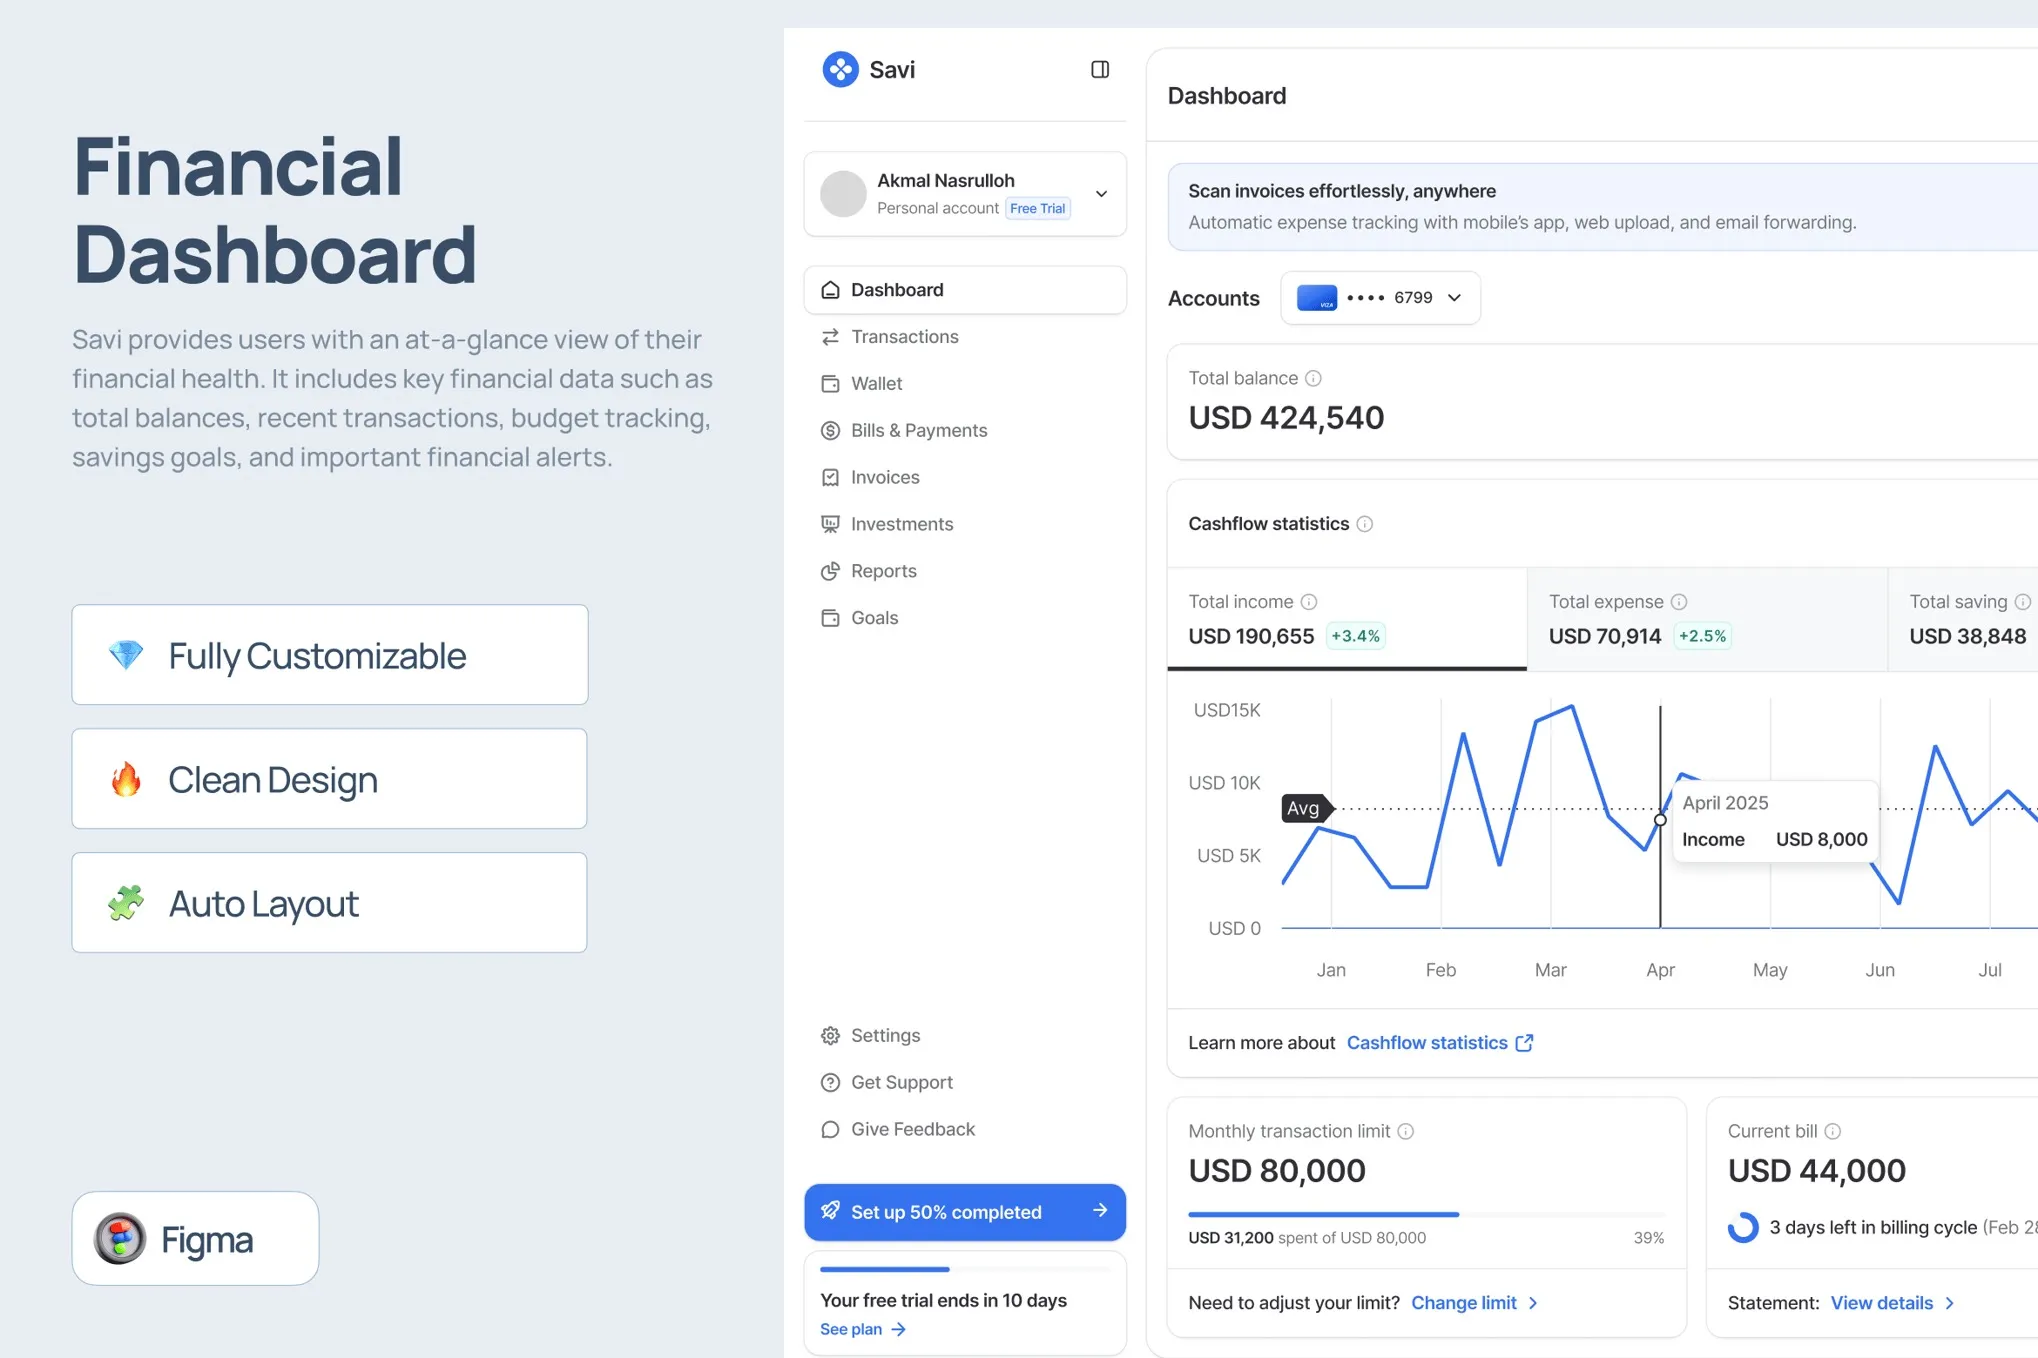Screen dimensions: 2038x1358
Task: Switch to the Total saving tab
Action: [x=1963, y=619]
